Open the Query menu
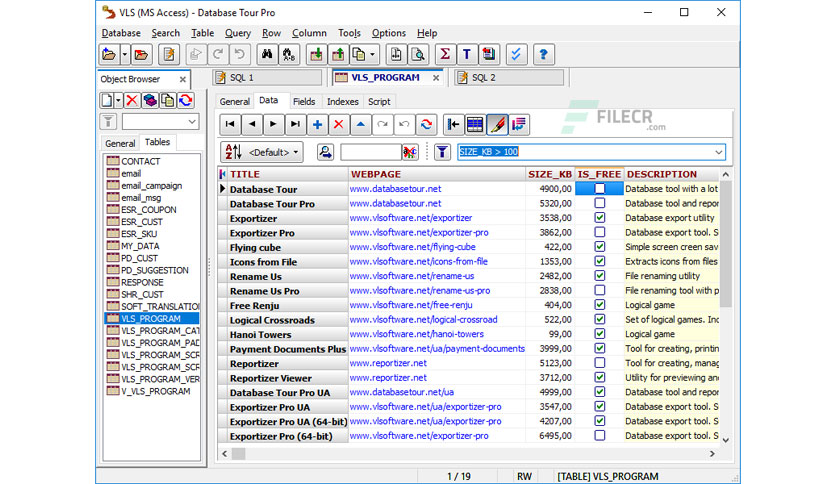Image resolution: width=836 pixels, height=484 pixels. tap(238, 33)
